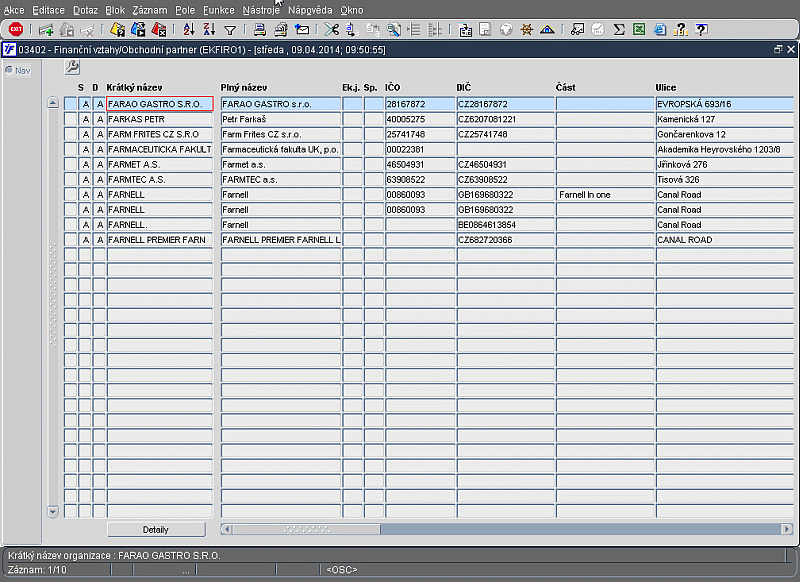Click the wrench icon above the table
Image resolution: width=800 pixels, height=582 pixels.
click(x=72, y=67)
